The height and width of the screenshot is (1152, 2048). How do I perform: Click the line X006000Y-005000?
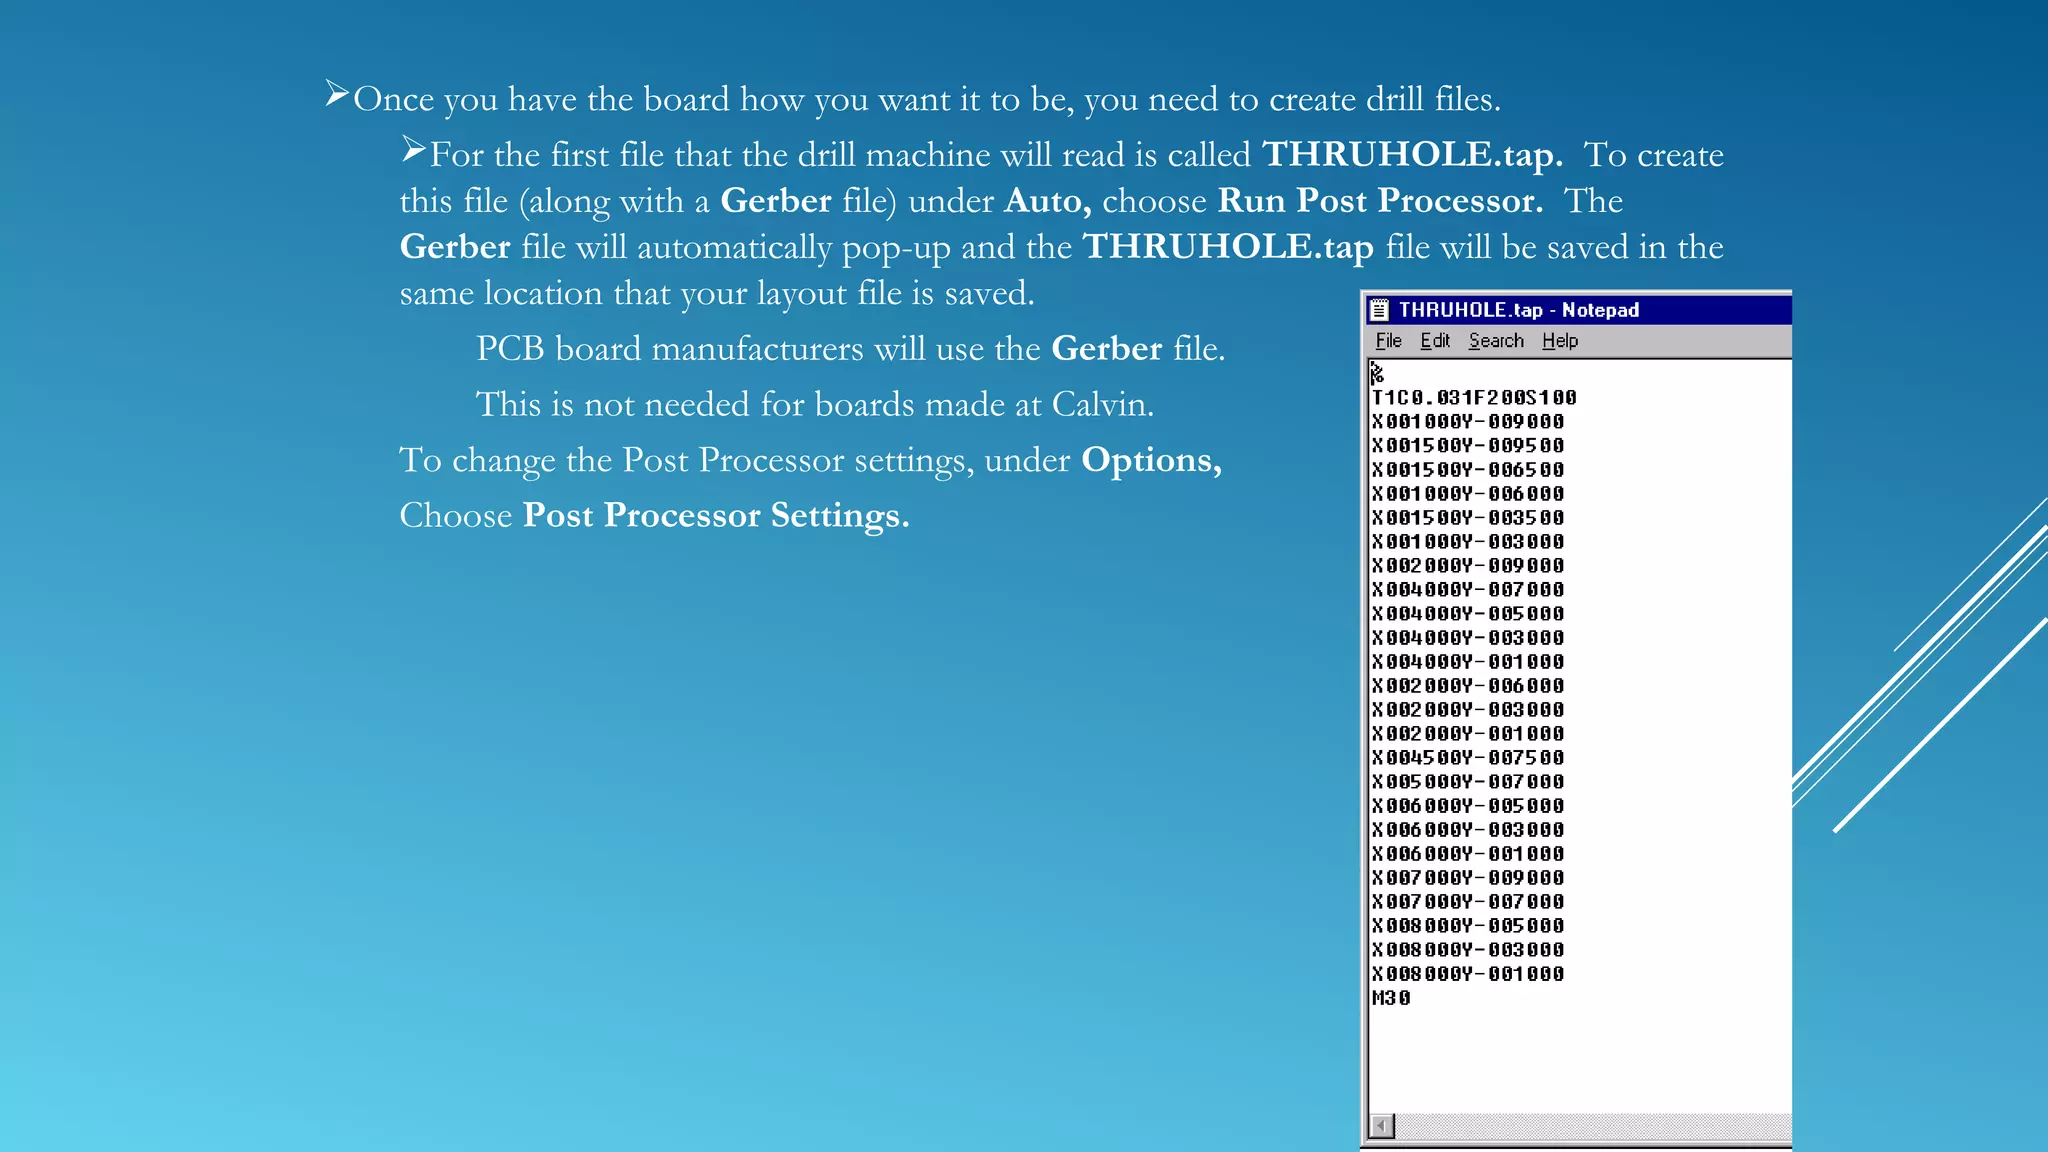pos(1468,806)
